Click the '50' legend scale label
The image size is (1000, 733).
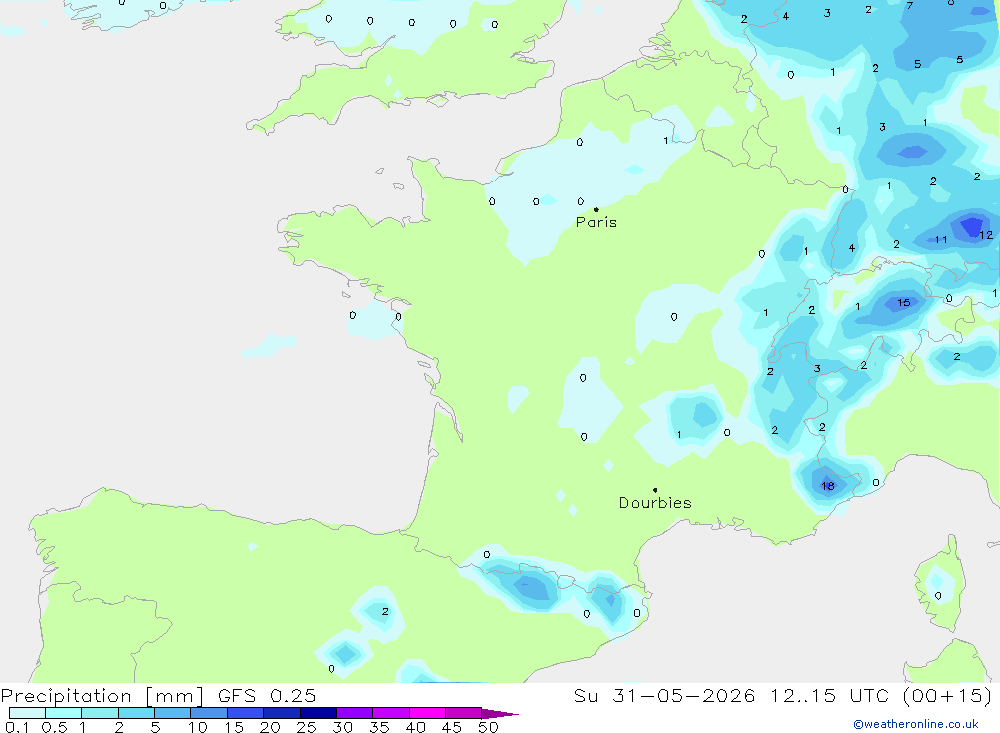(x=488, y=727)
